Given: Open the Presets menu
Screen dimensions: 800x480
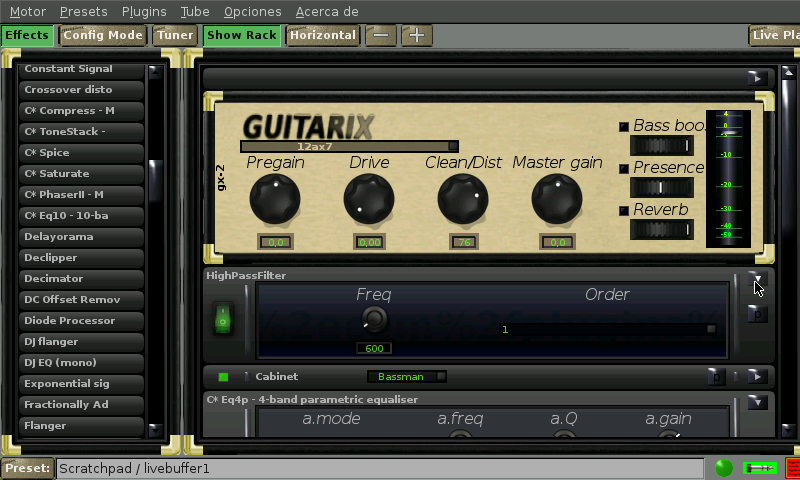Looking at the screenshot, I should pyautogui.click(x=83, y=11).
